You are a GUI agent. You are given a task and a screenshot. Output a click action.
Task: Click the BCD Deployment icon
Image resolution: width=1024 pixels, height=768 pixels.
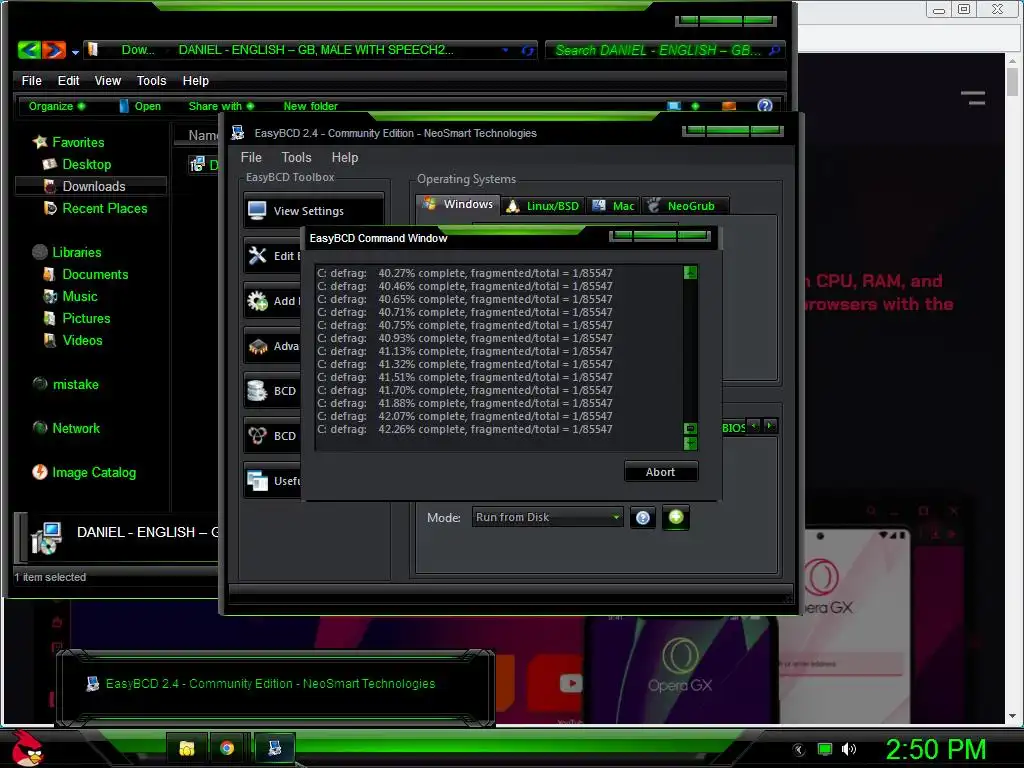tap(257, 436)
